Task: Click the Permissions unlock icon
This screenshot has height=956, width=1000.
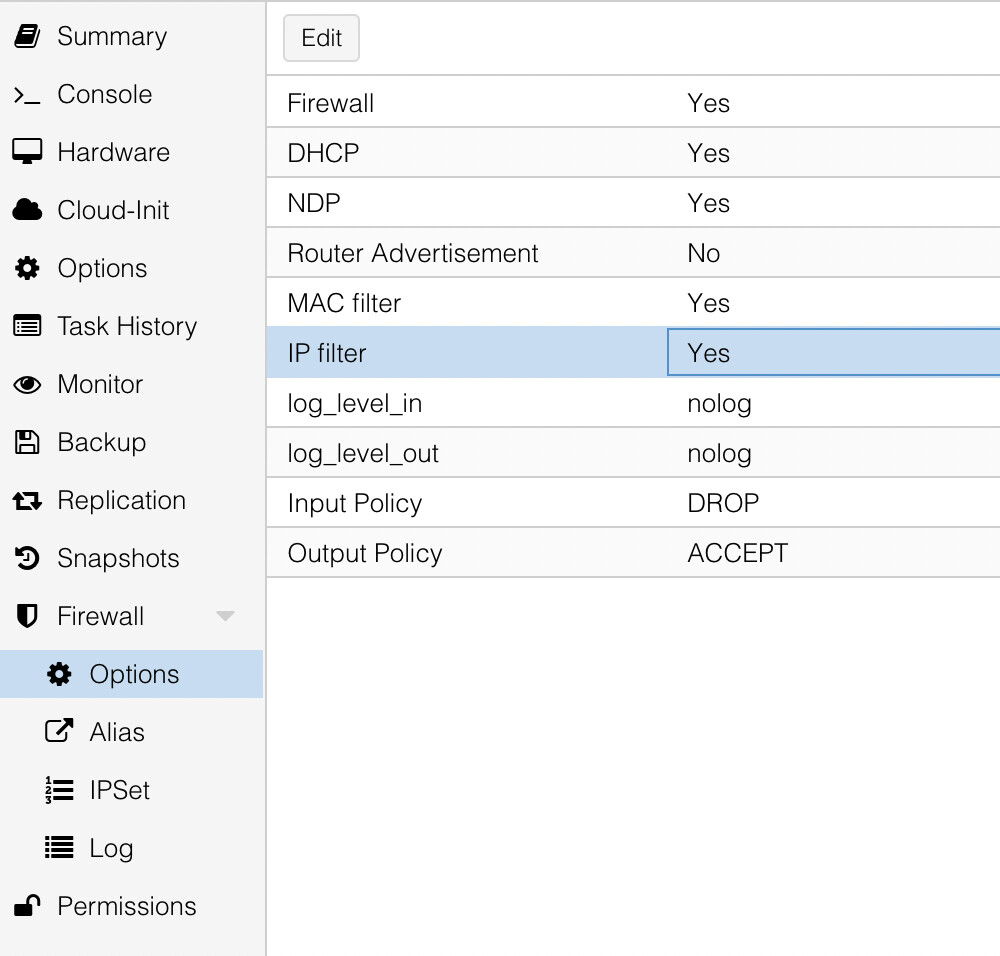Action: (x=27, y=906)
